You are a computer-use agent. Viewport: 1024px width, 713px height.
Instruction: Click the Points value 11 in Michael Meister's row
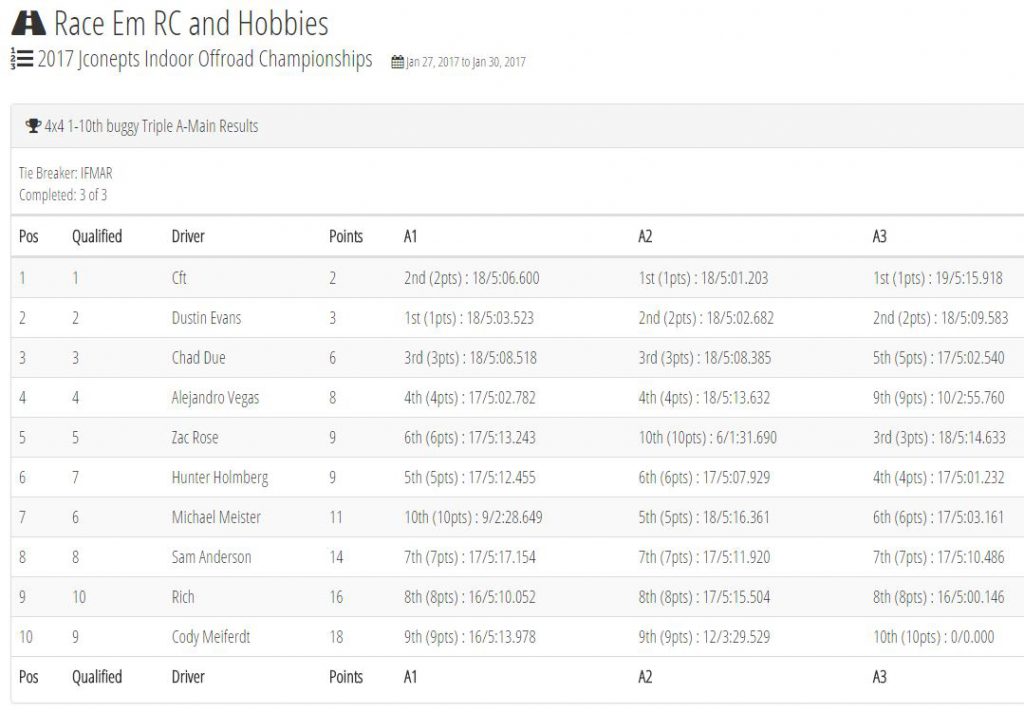pyautogui.click(x=336, y=517)
